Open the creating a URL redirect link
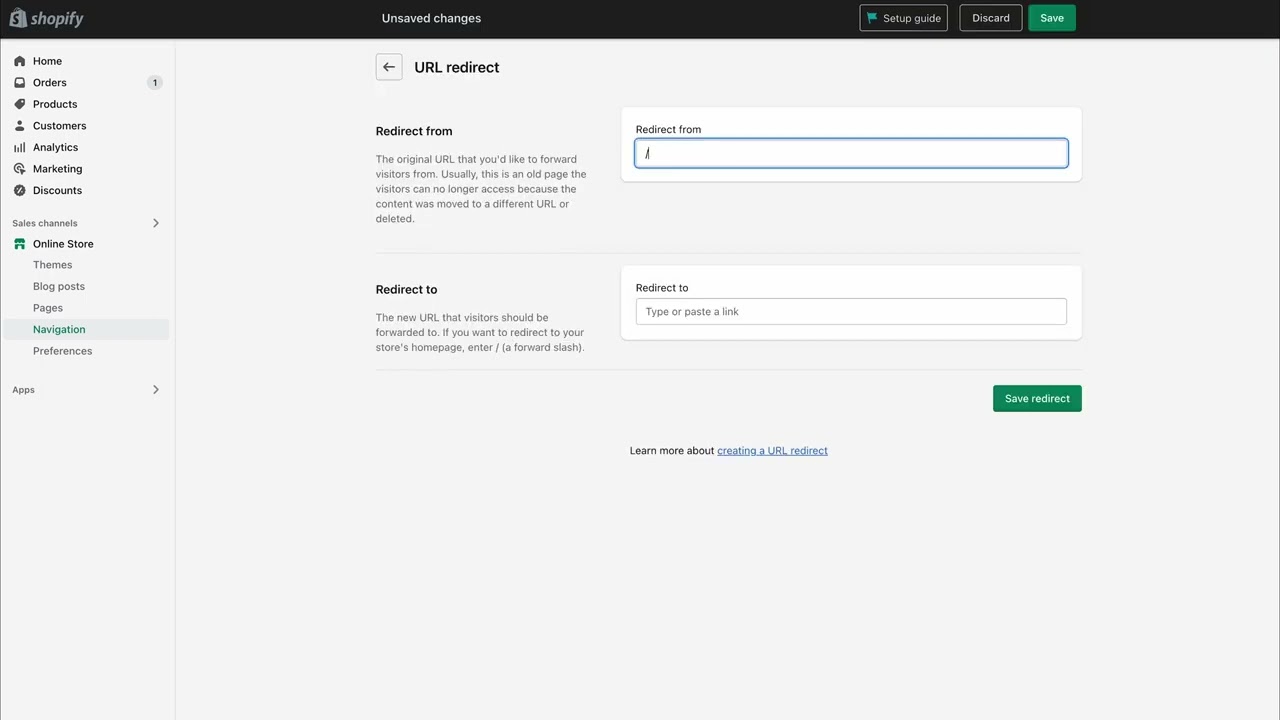This screenshot has width=1280, height=720. [x=772, y=451]
